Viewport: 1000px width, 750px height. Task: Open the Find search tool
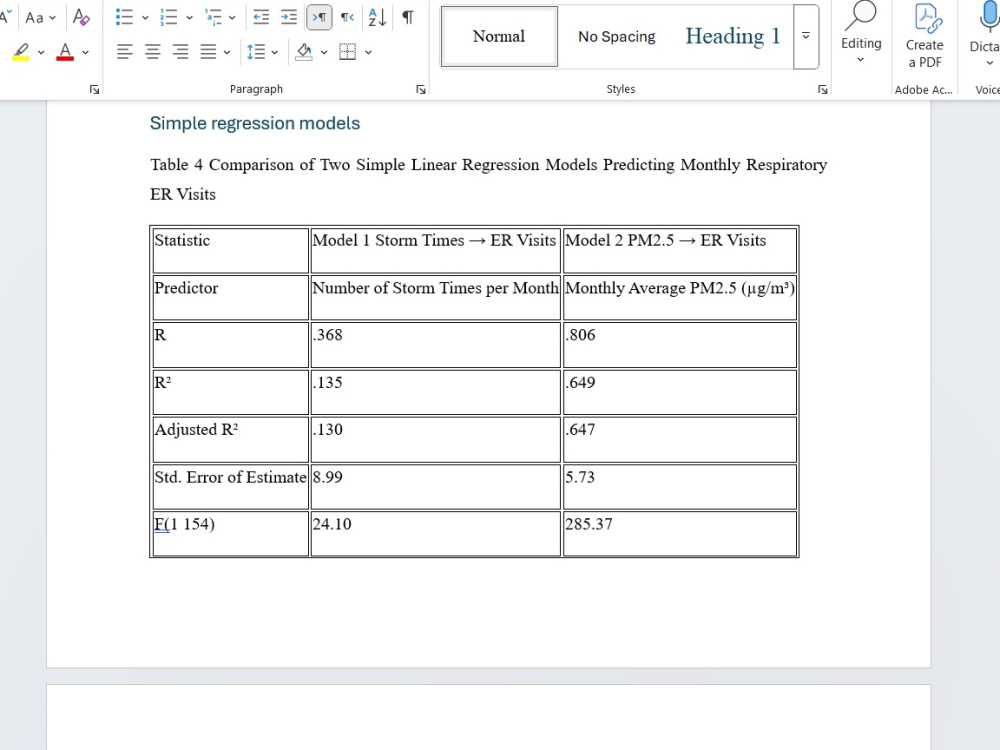click(x=860, y=16)
